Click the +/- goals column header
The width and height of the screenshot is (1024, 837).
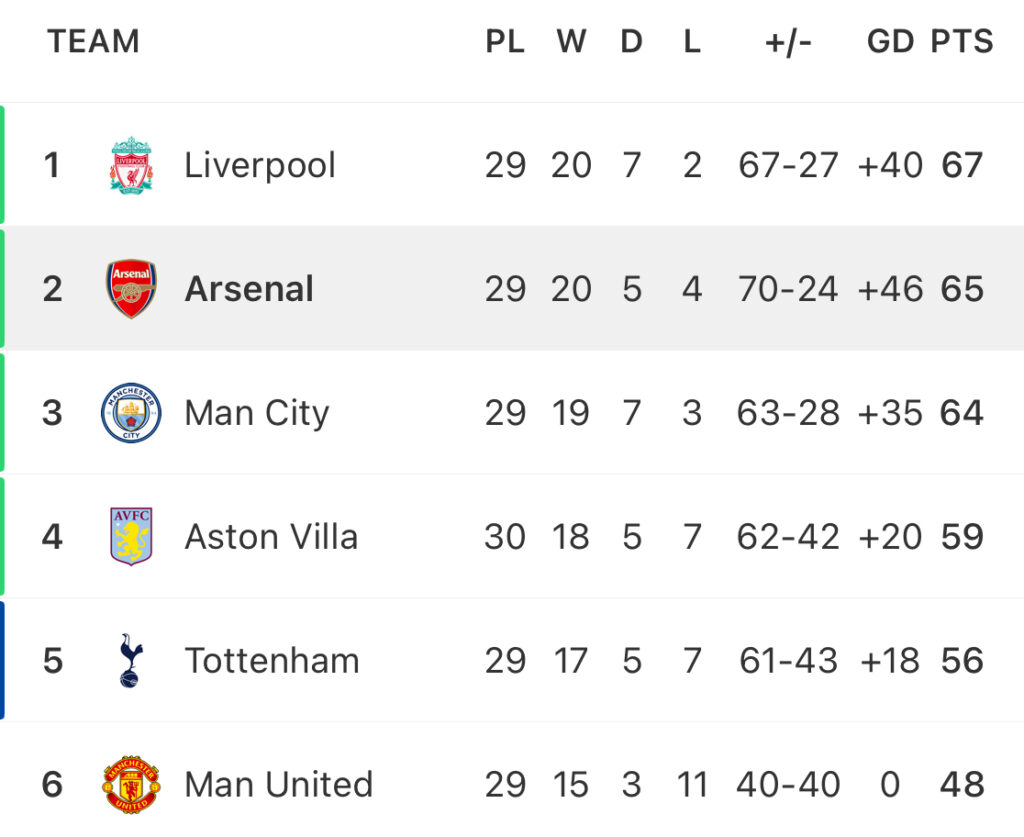pos(788,42)
